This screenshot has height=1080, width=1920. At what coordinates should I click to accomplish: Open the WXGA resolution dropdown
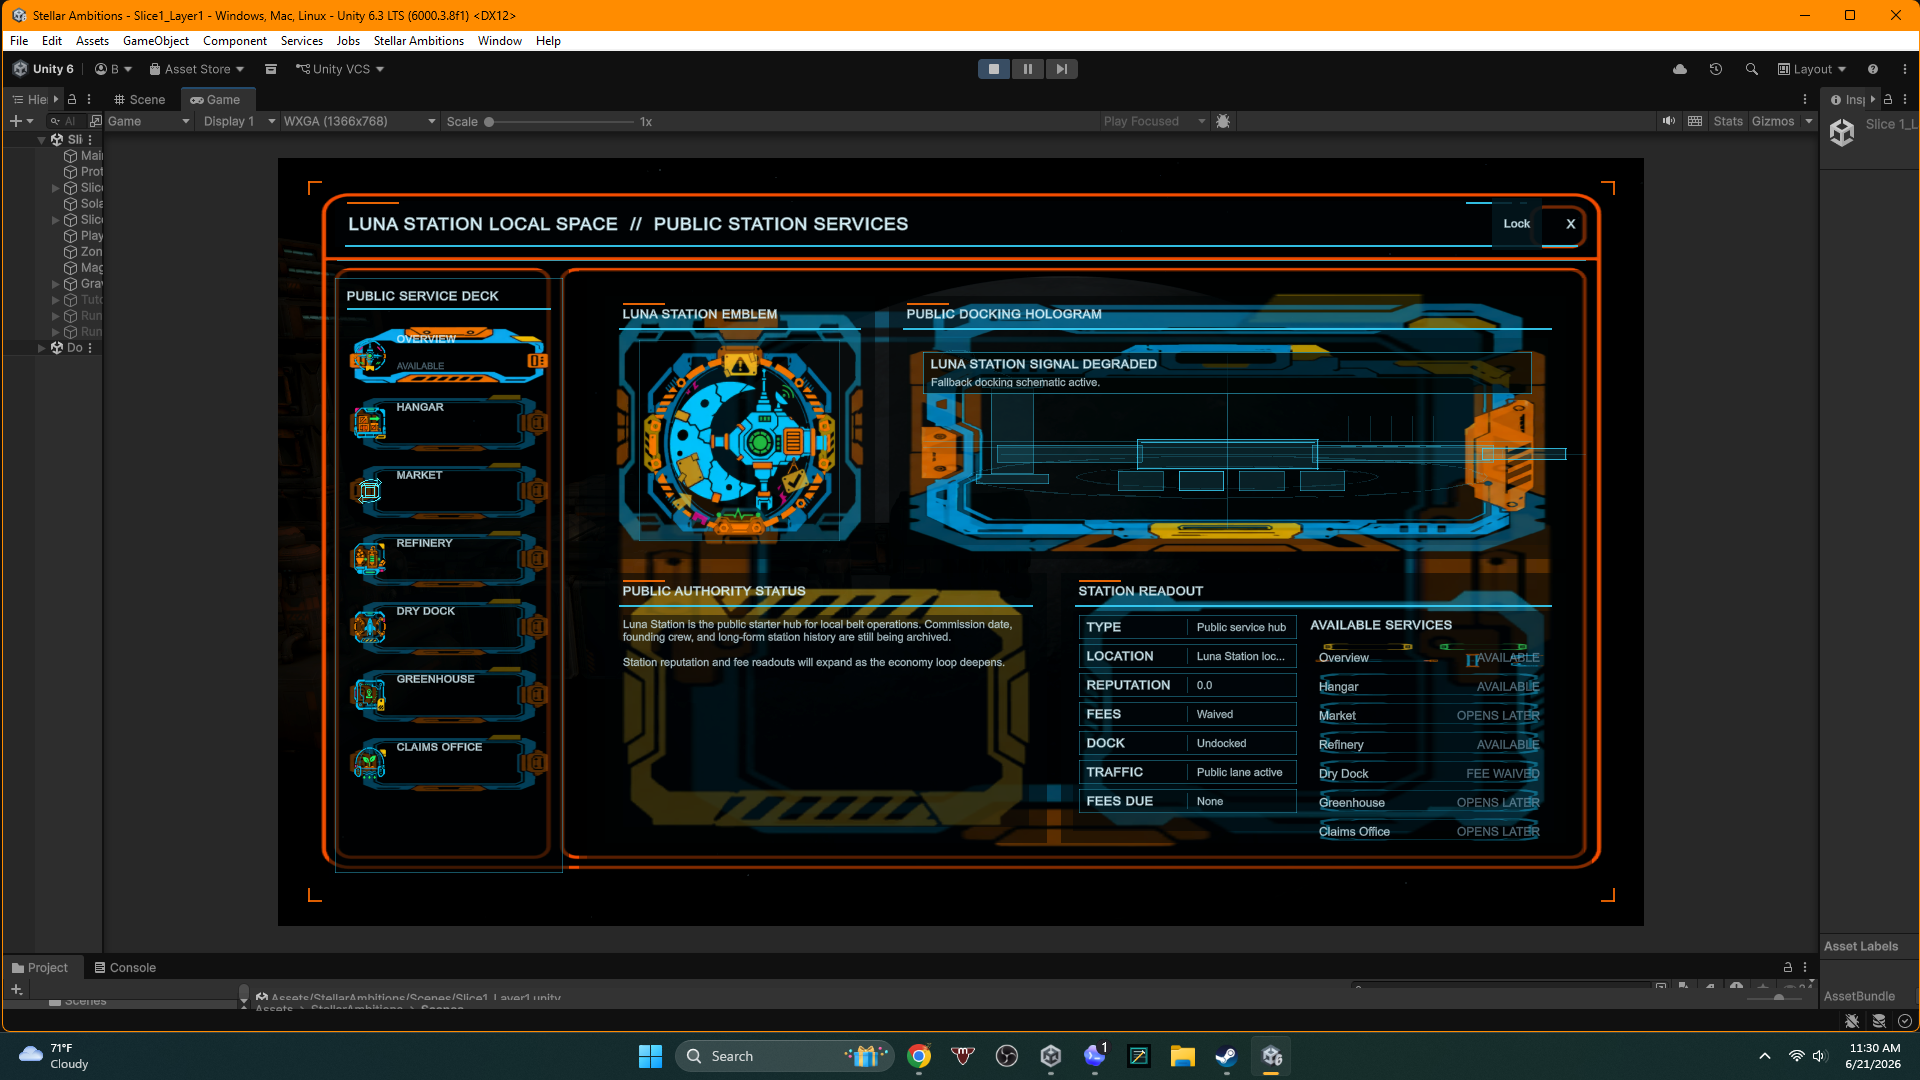[360, 121]
